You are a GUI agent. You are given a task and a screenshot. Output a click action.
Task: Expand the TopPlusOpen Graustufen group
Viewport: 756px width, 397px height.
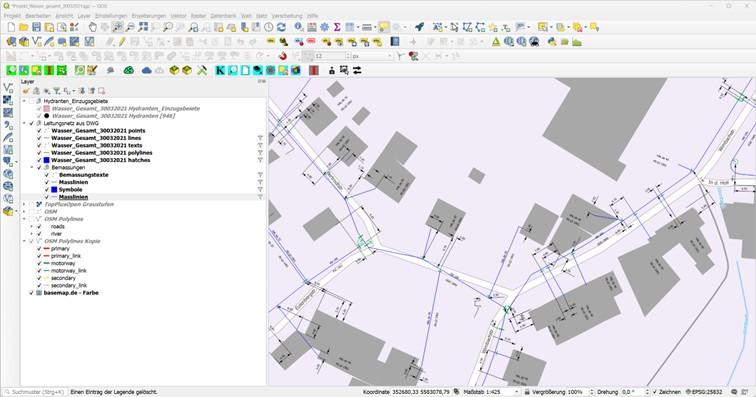24,205
